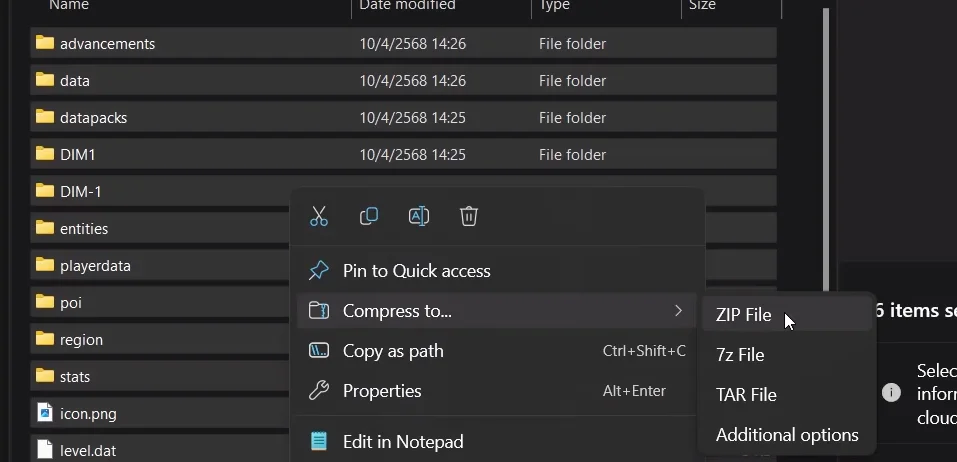This screenshot has width=957, height=462.
Task: Select Copy as path
Action: pyautogui.click(x=393, y=351)
